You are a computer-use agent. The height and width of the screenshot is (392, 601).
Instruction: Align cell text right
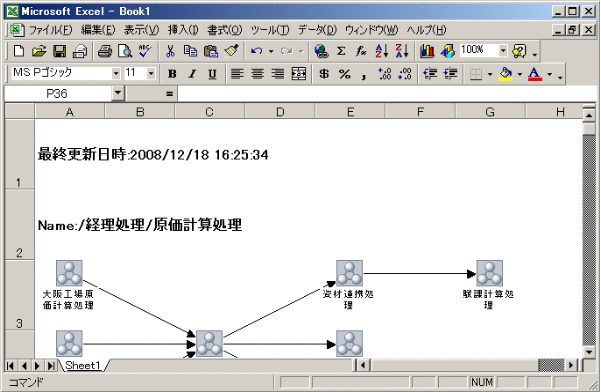278,74
